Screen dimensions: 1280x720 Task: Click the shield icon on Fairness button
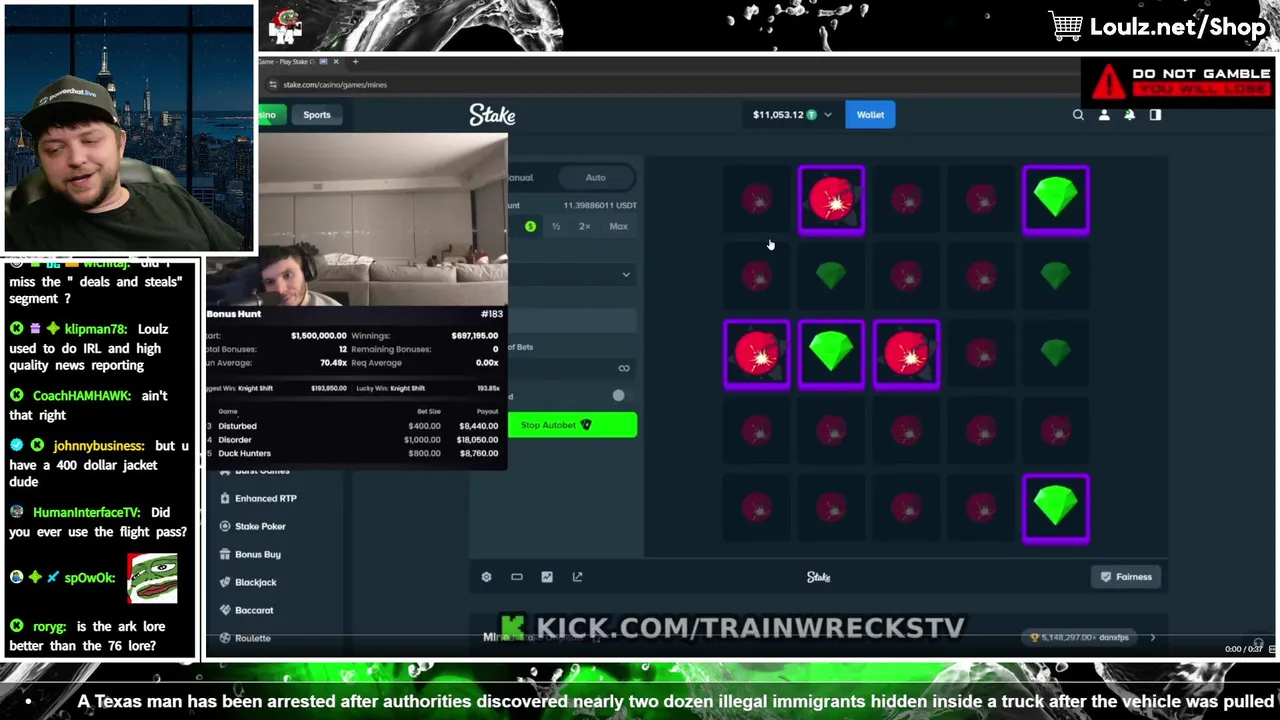point(1106,577)
